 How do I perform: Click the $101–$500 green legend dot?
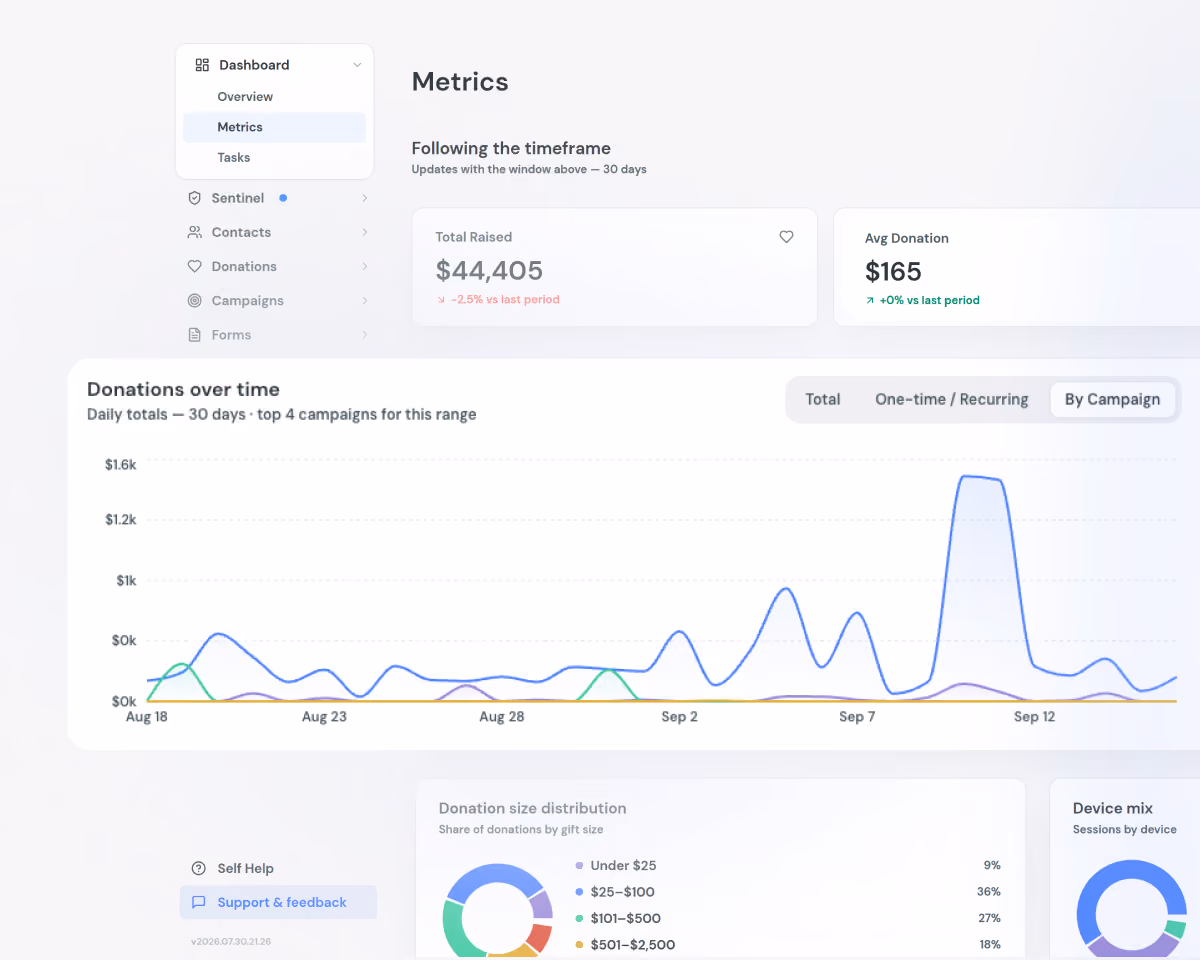580,918
